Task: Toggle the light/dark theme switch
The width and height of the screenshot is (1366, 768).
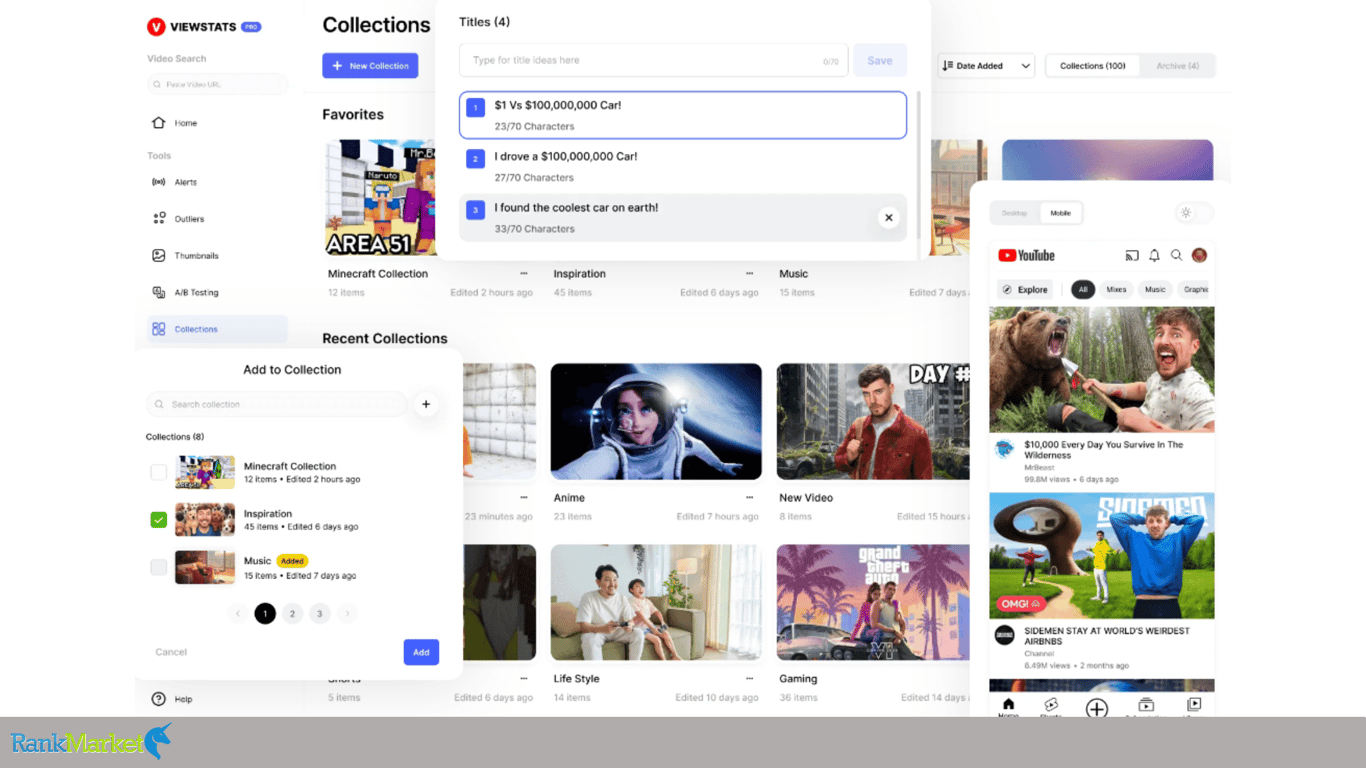Action: coord(1193,213)
